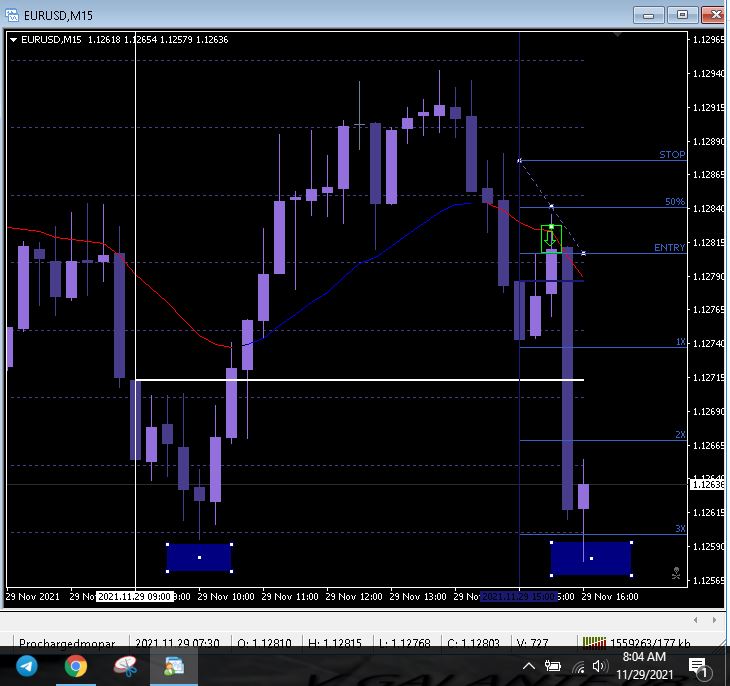Click the 2X target label
This screenshot has width=730, height=686.
[680, 435]
